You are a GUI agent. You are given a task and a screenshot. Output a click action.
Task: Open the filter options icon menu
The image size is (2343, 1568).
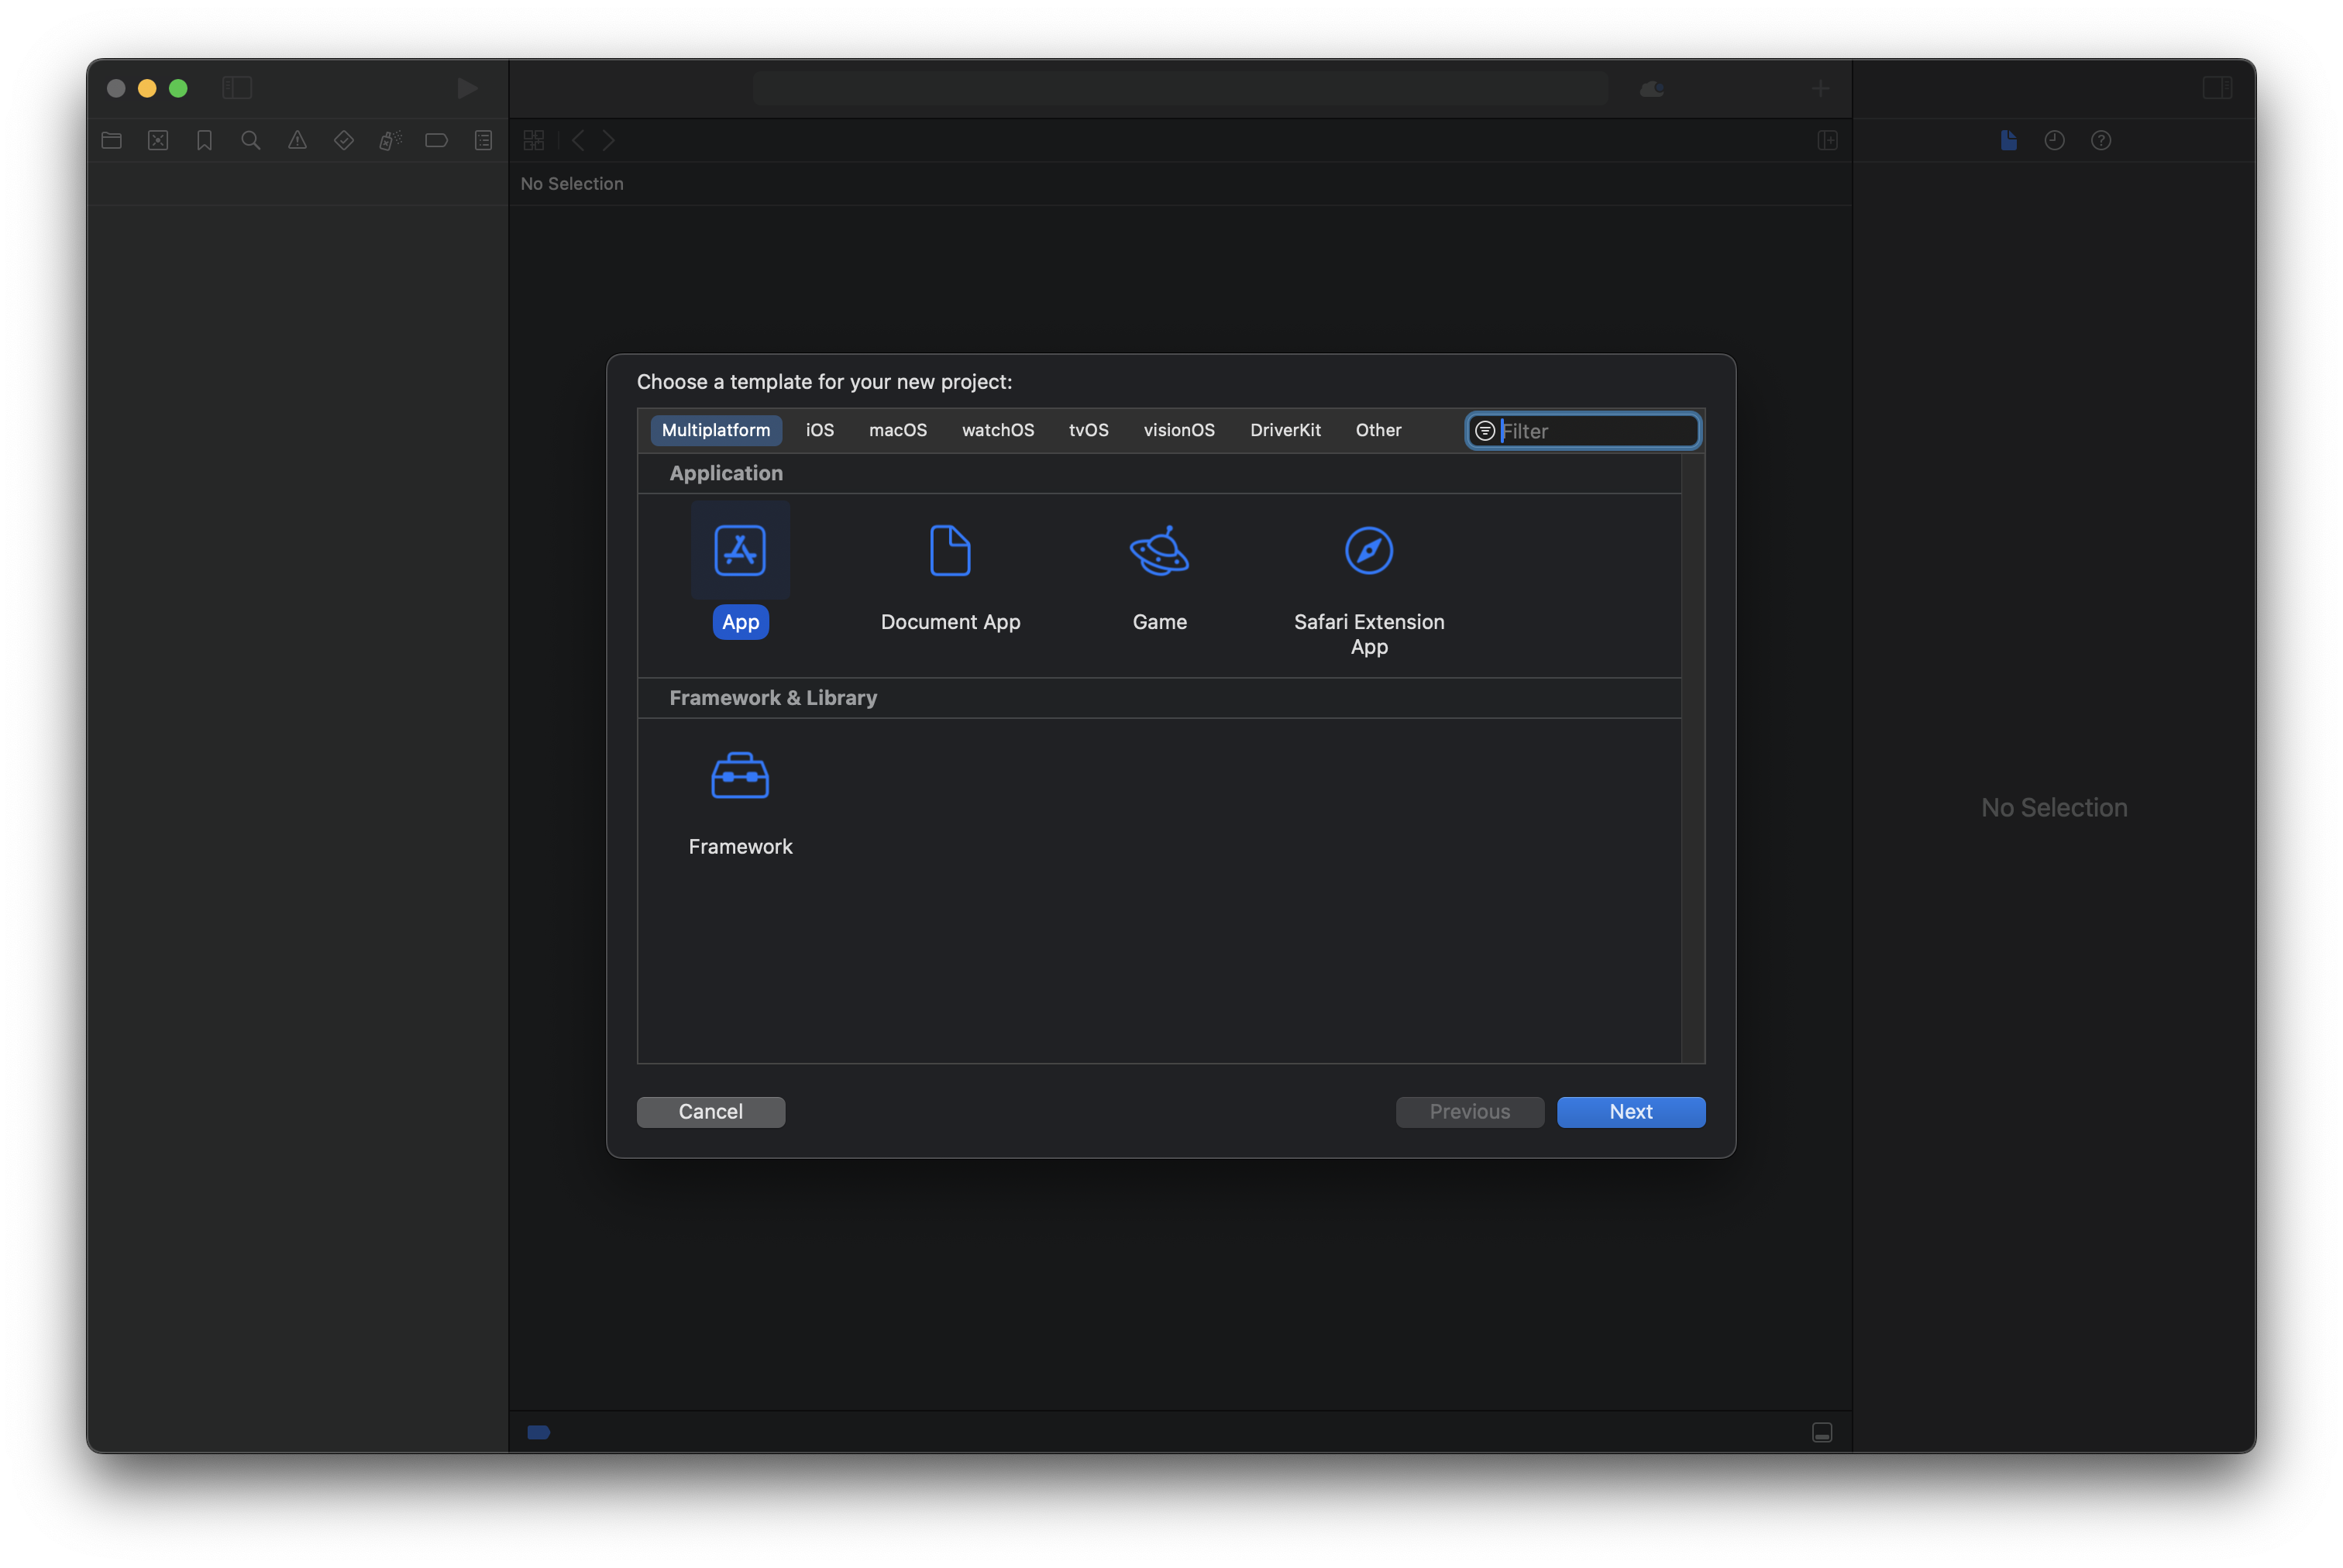[x=1485, y=431]
